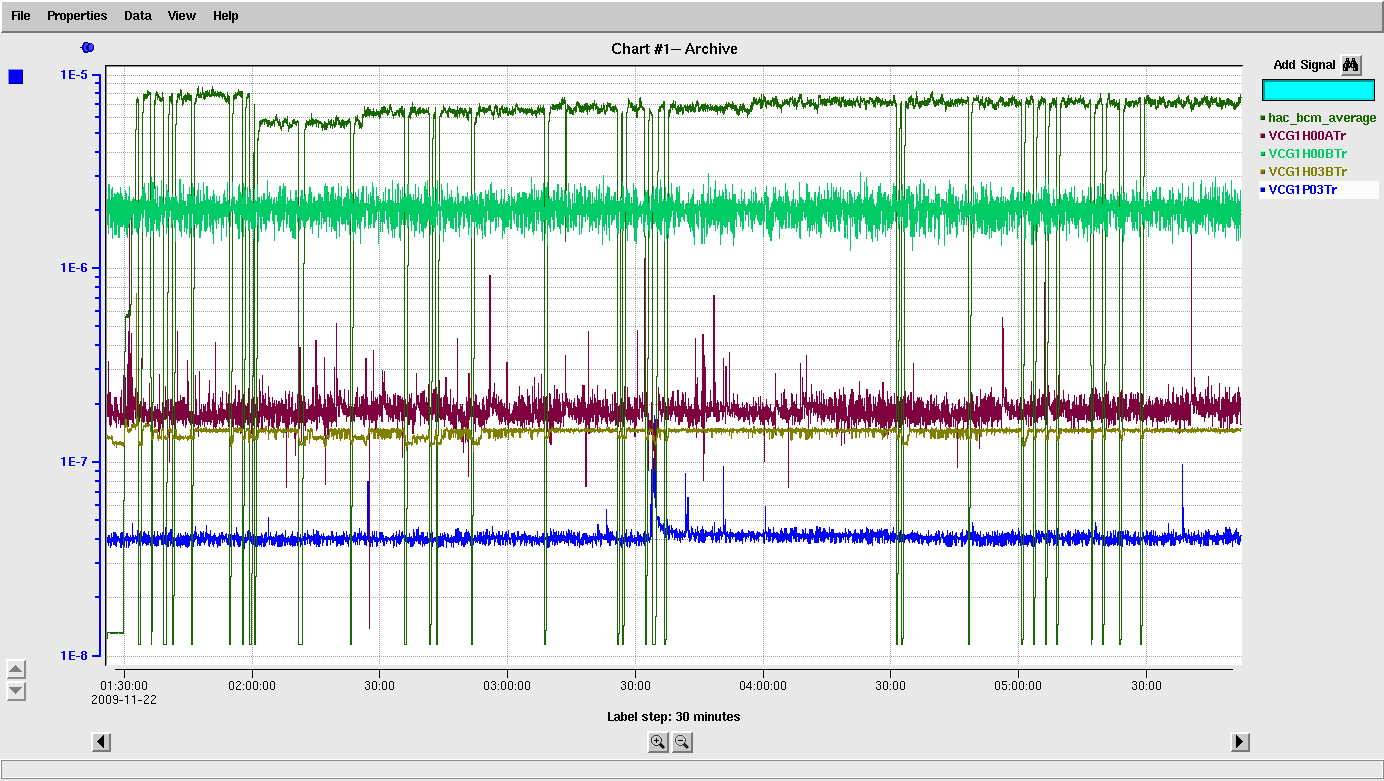Screen dimensions: 1384x781
Task: Click the 03:00:00 time axis label
Action: click(x=507, y=686)
